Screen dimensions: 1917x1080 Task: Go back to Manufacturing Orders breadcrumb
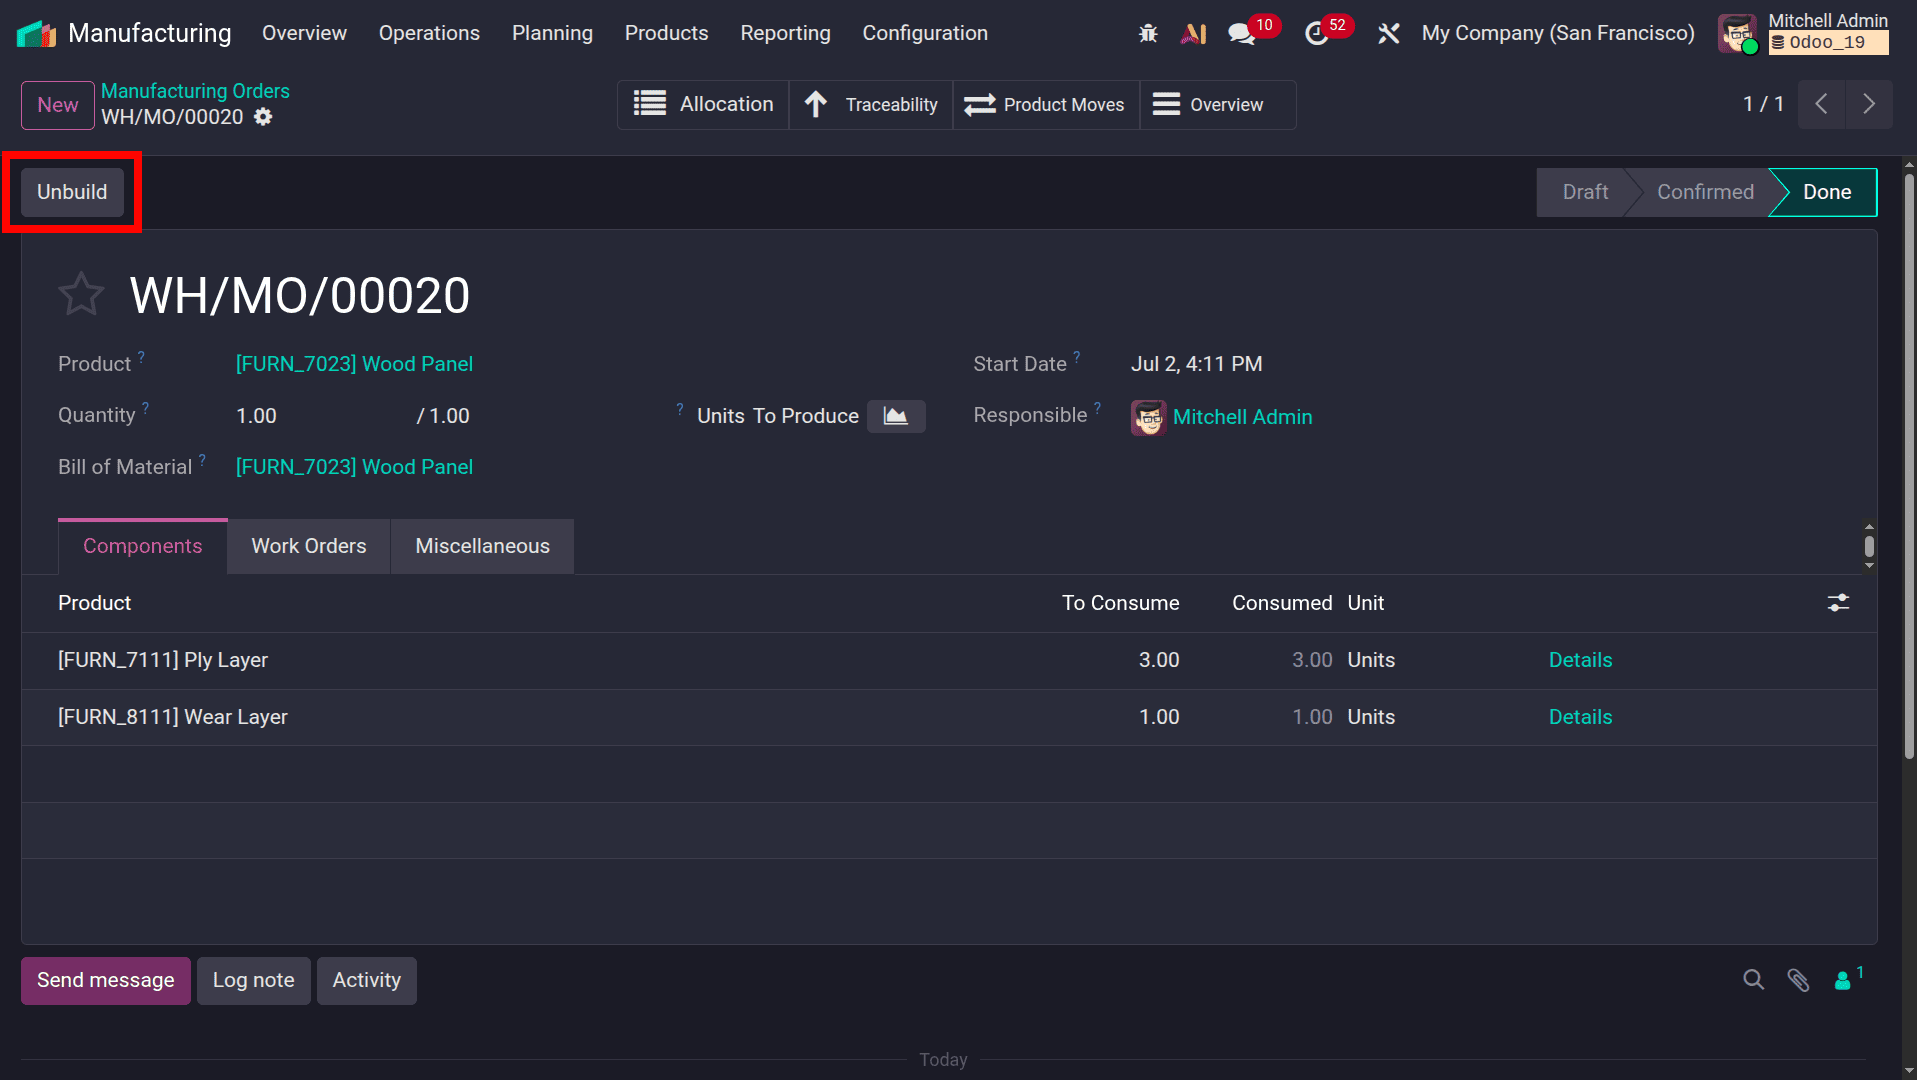coord(195,91)
